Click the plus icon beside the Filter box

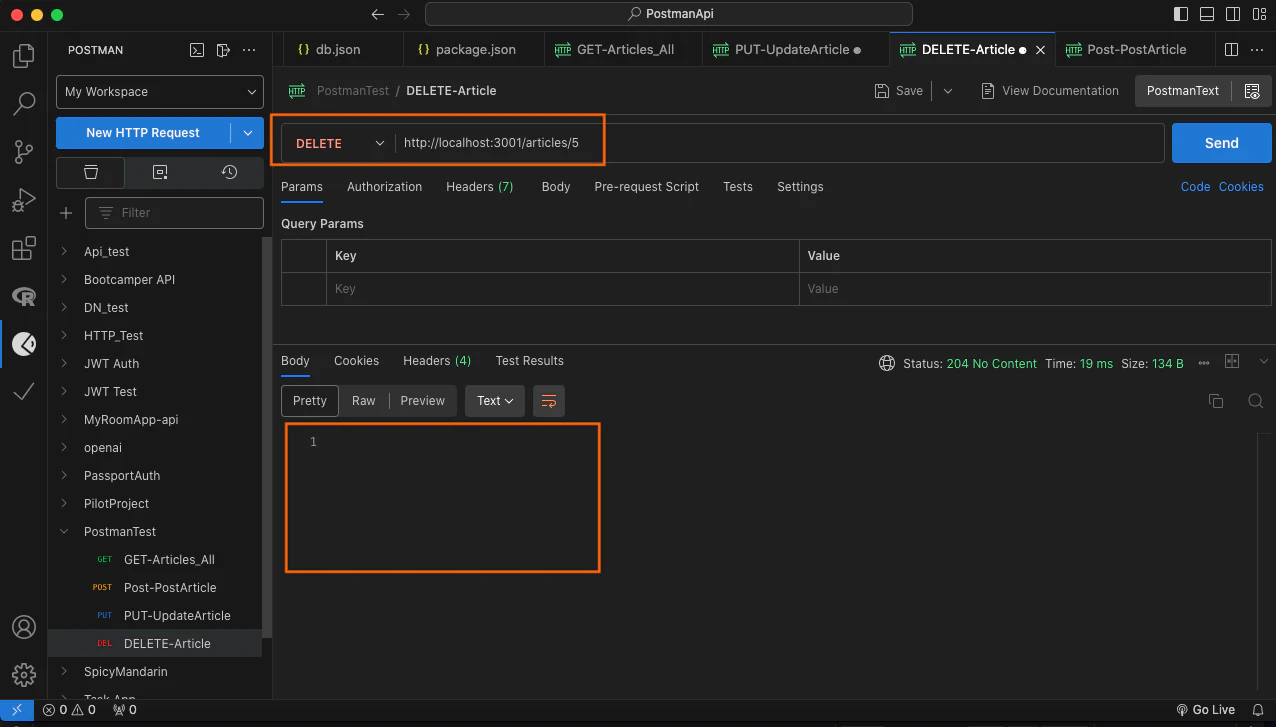66,213
